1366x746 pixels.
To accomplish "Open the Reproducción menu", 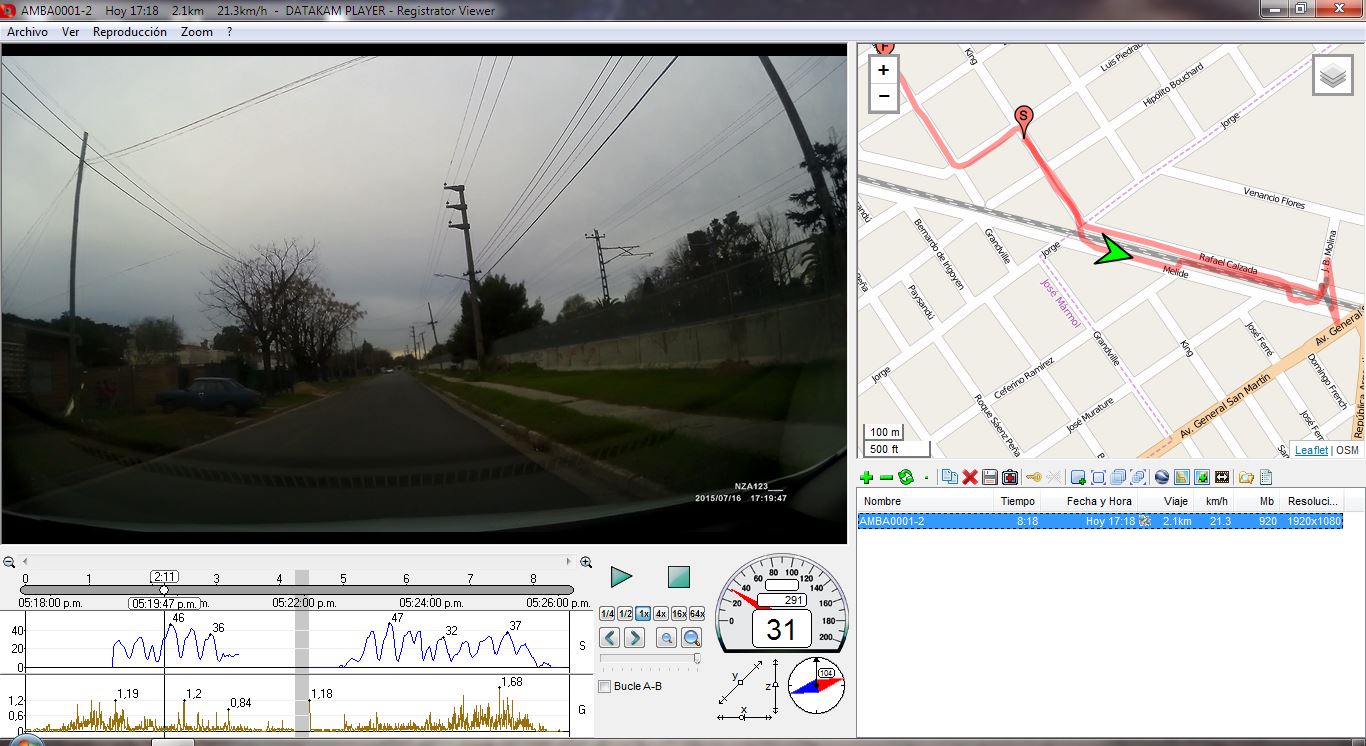I will [x=130, y=32].
